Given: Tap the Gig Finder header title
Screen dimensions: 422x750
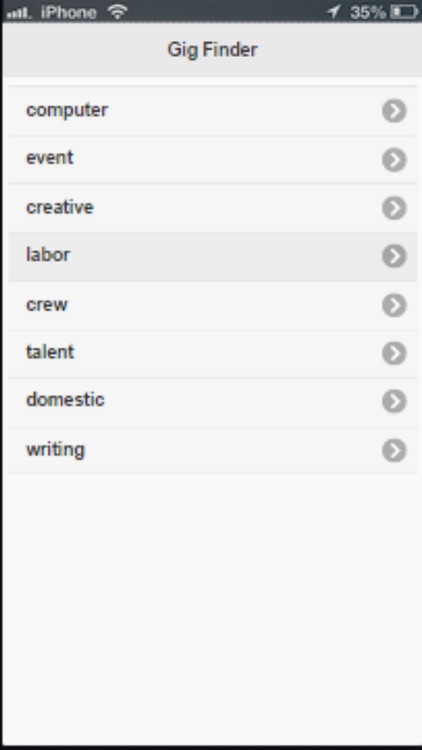Looking at the screenshot, I should (x=212, y=50).
